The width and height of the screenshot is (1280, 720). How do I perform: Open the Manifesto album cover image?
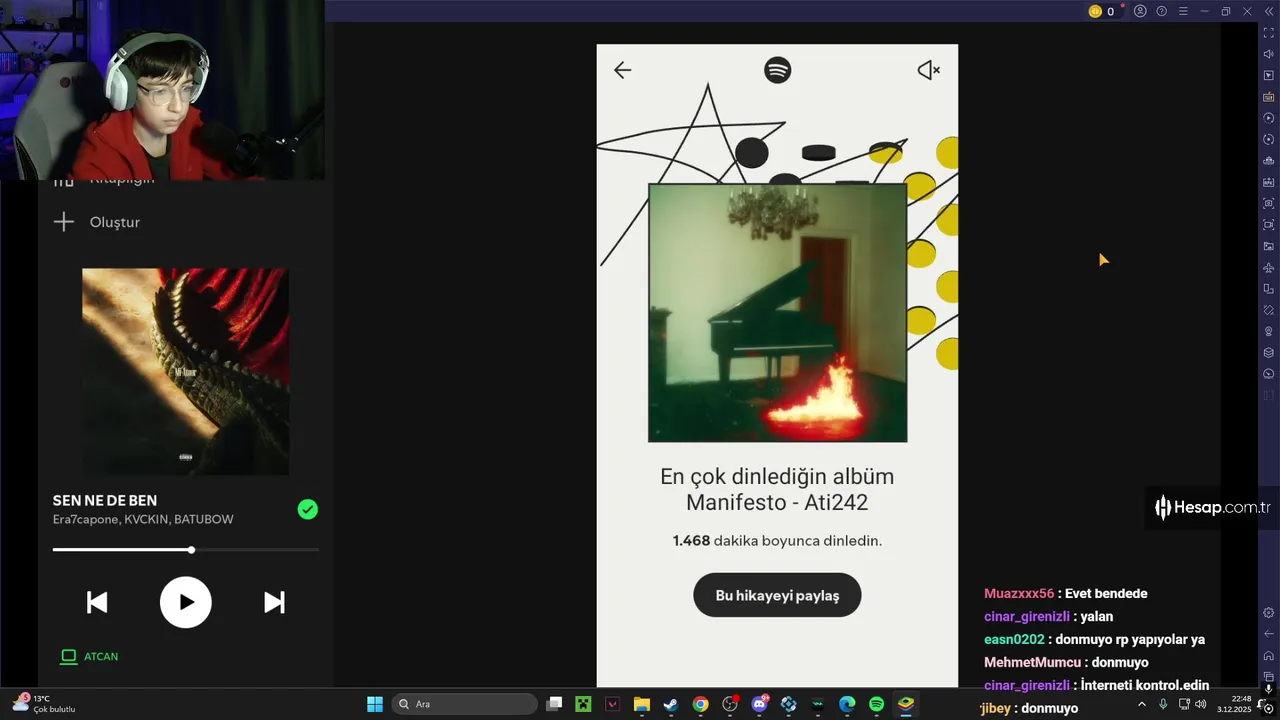(777, 312)
